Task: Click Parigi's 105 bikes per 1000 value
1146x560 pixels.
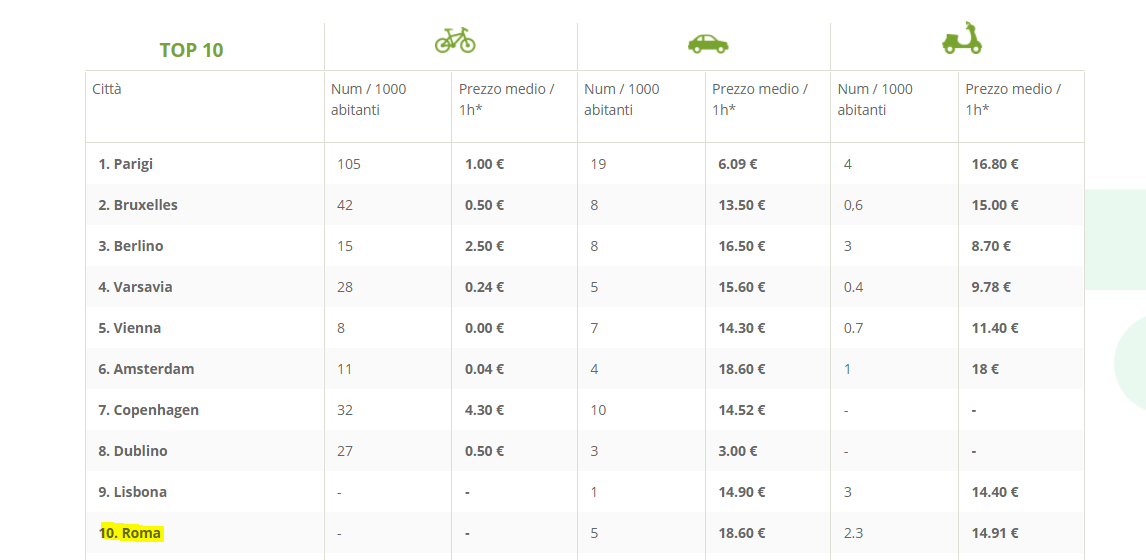Action: tap(349, 164)
